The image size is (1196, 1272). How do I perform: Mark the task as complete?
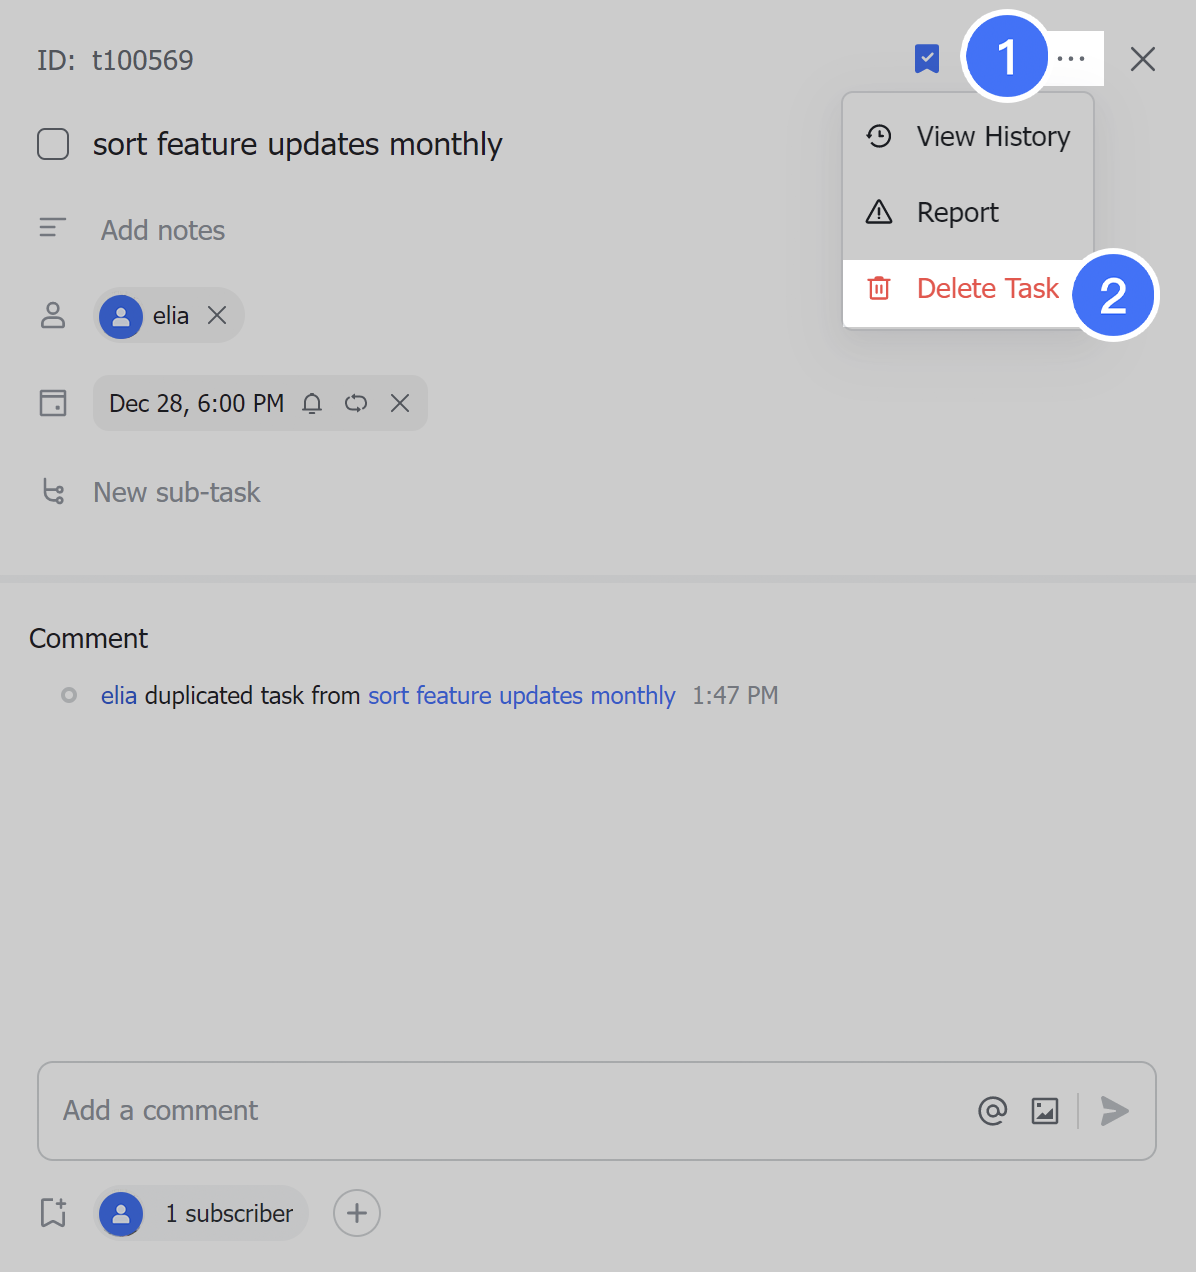(x=52, y=144)
